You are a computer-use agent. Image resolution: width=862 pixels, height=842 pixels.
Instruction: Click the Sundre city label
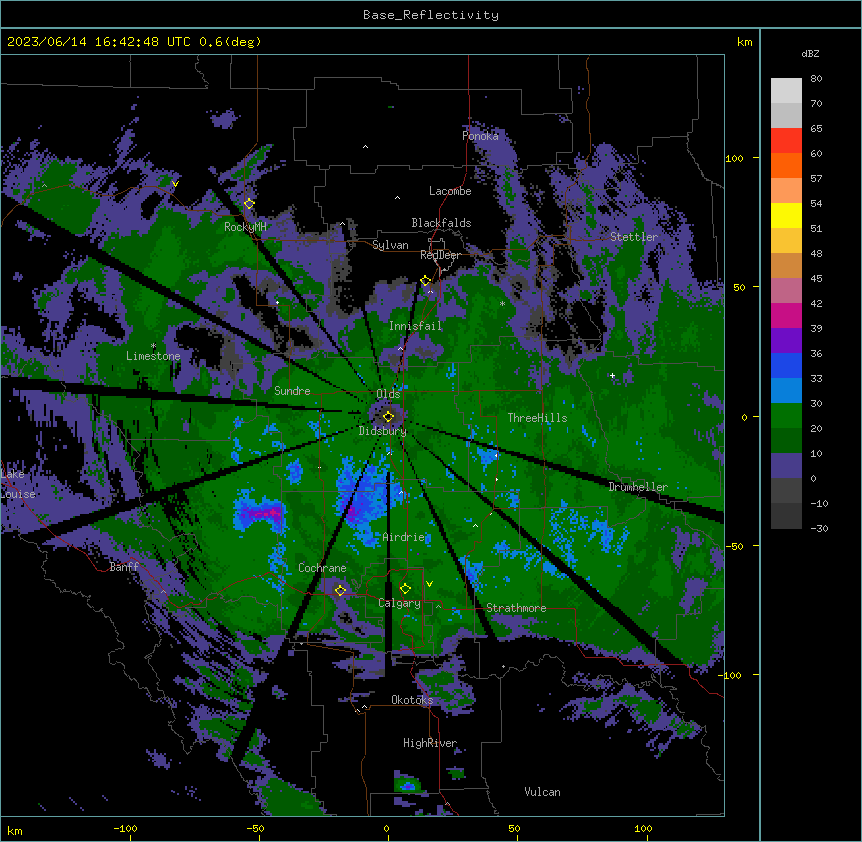click(x=292, y=391)
